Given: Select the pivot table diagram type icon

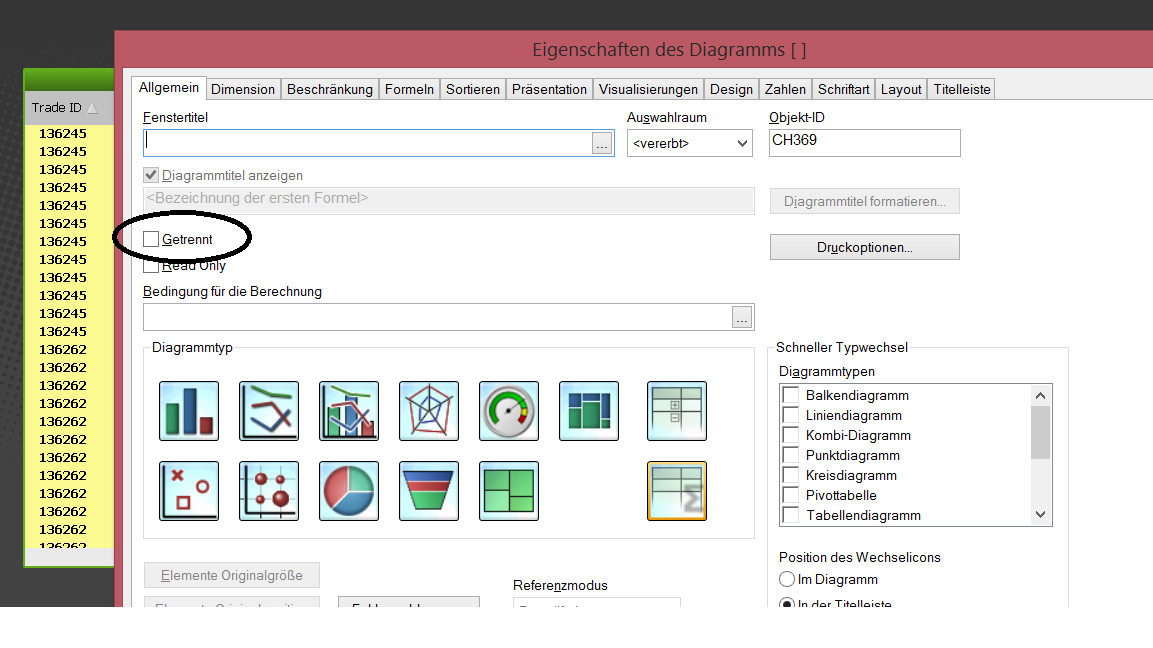Looking at the screenshot, I should [x=677, y=411].
